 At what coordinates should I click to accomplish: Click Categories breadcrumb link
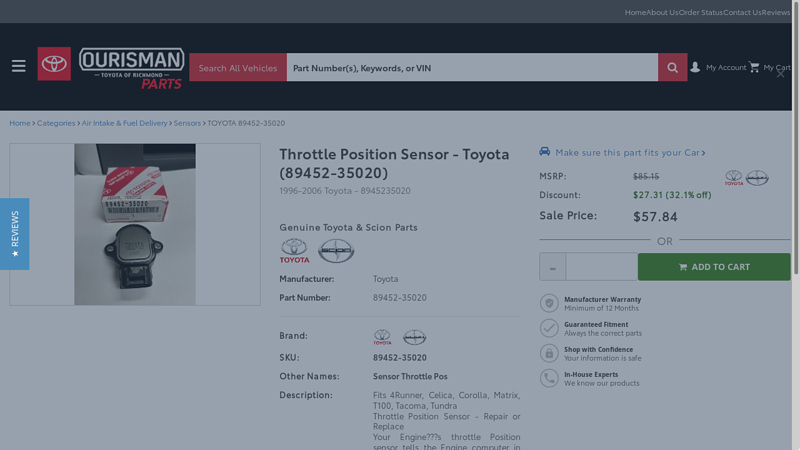(56, 123)
